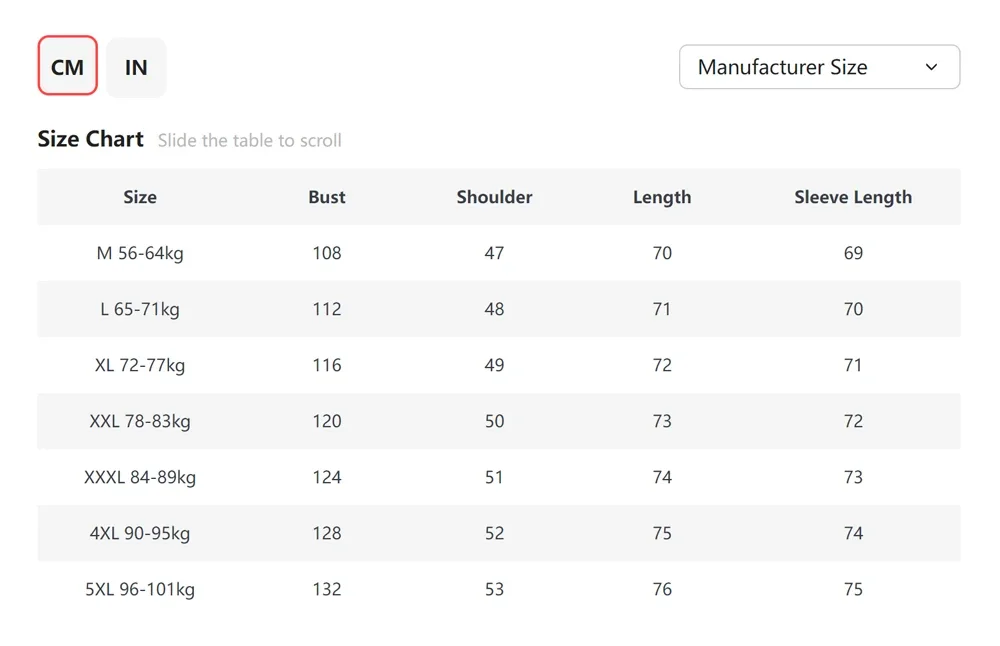Viewport: 1000px width, 646px height.
Task: Click sleeve length value 75 for 5XL
Action: click(x=853, y=589)
